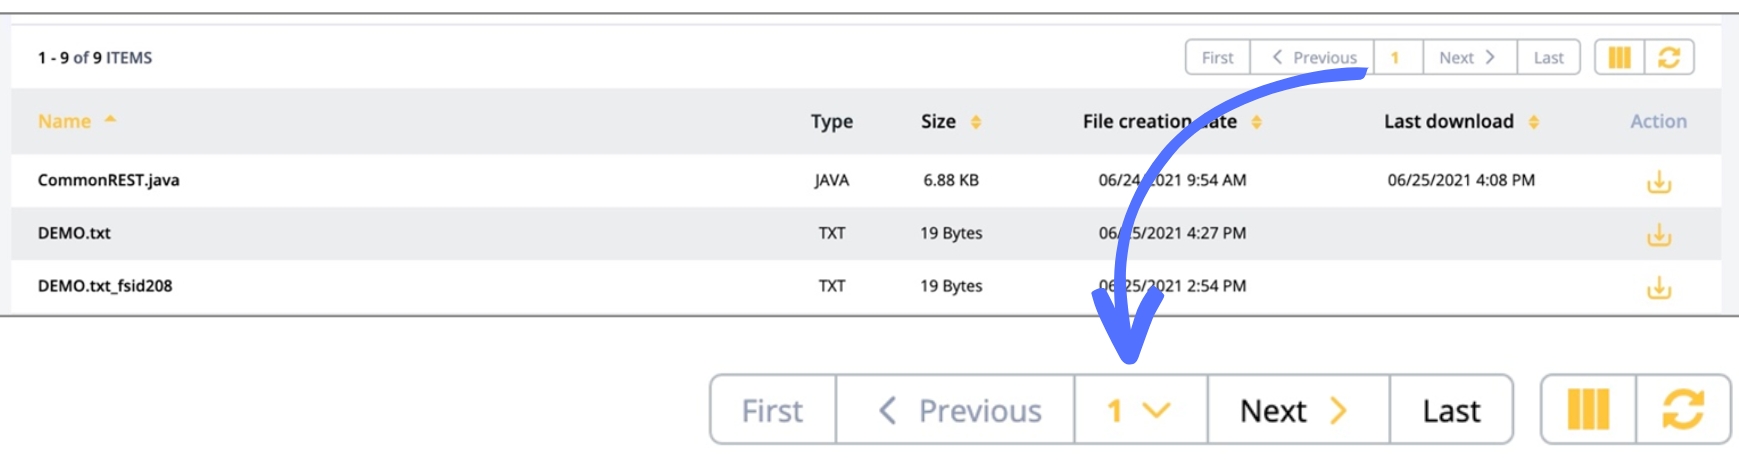Click the small columns icon in top toolbar
The width and height of the screenshot is (1739, 473).
[1619, 58]
